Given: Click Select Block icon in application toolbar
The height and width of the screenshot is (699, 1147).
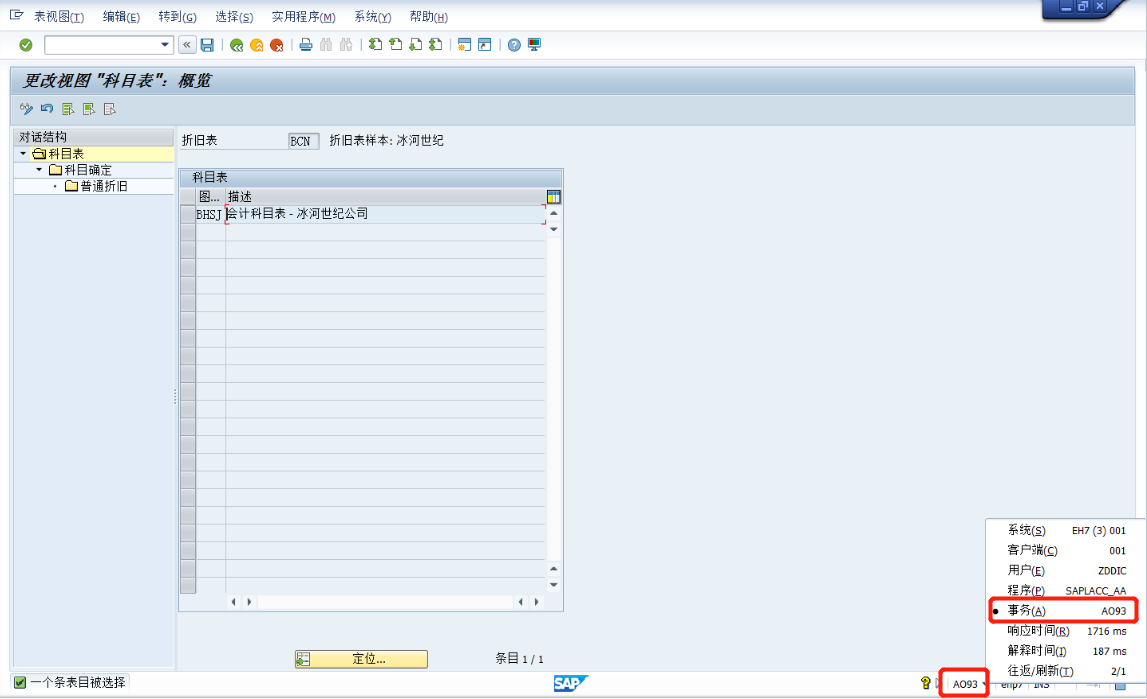Looking at the screenshot, I should (89, 109).
